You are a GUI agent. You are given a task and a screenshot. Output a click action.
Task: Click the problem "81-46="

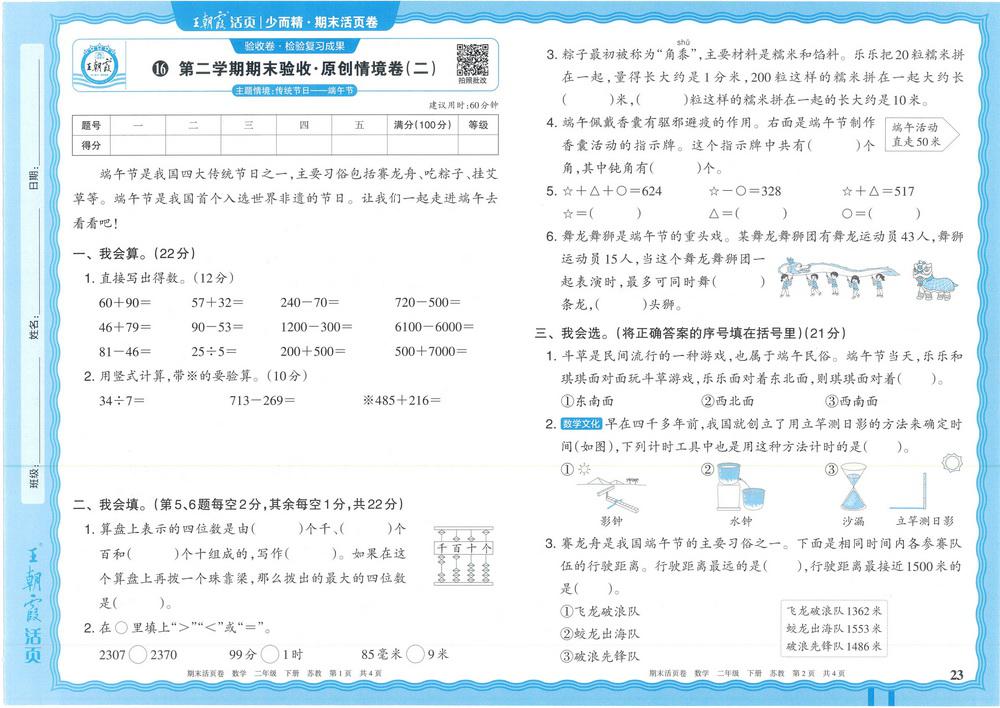pos(124,351)
